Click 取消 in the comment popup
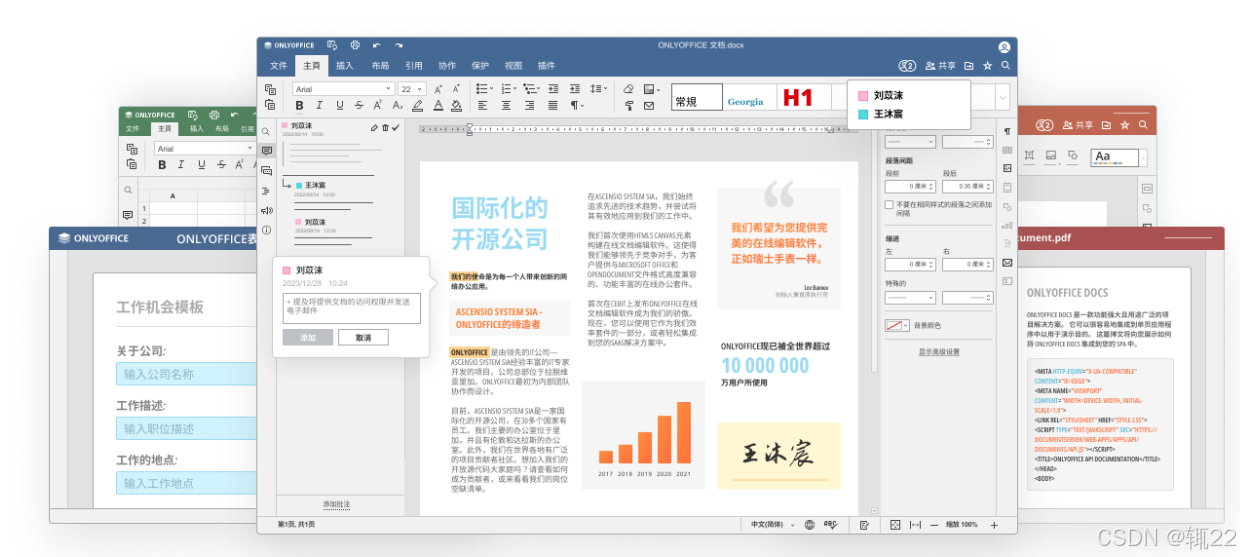This screenshot has height=557, width=1240. tap(363, 338)
